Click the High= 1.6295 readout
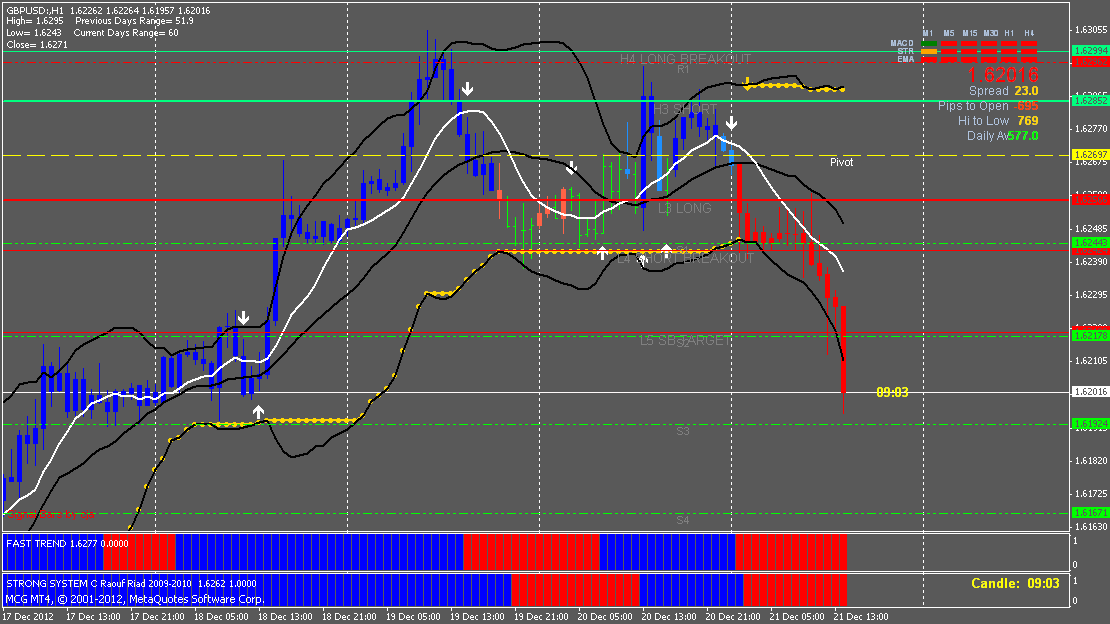The image size is (1110, 624). [35, 21]
